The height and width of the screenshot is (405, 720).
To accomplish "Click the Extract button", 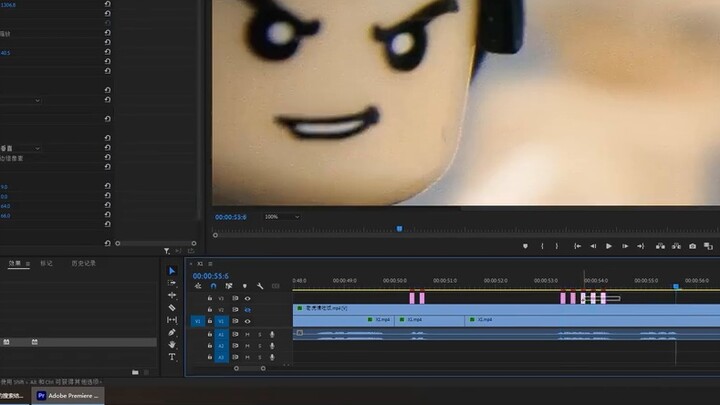I will [676, 246].
